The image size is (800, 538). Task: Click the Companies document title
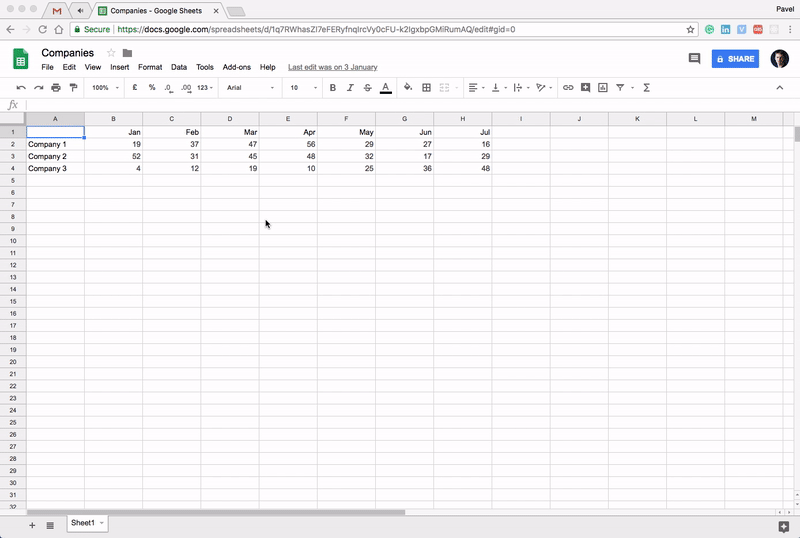pyautogui.click(x=67, y=53)
